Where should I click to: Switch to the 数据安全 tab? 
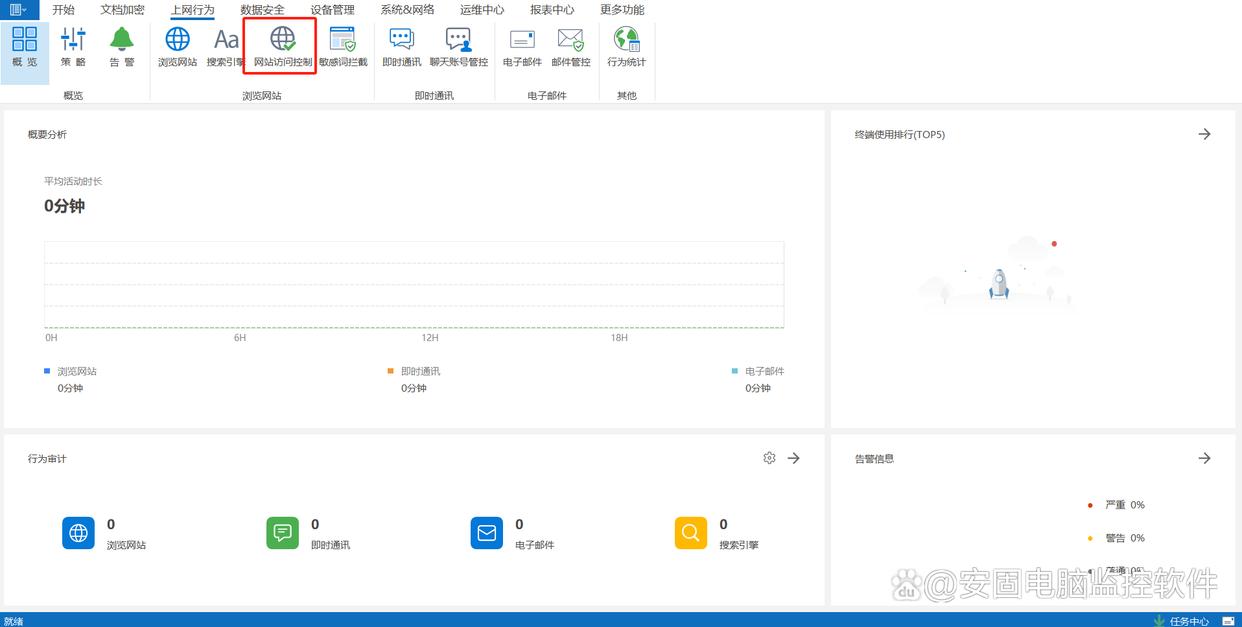[x=262, y=10]
